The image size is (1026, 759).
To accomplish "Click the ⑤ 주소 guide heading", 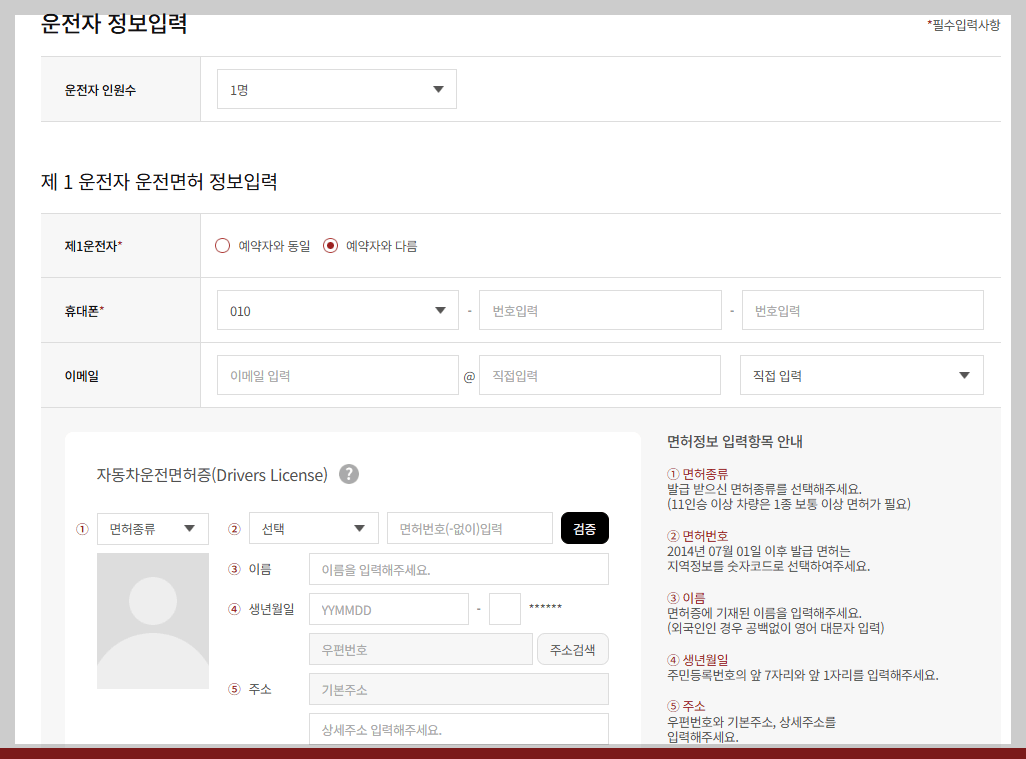I will [686, 706].
